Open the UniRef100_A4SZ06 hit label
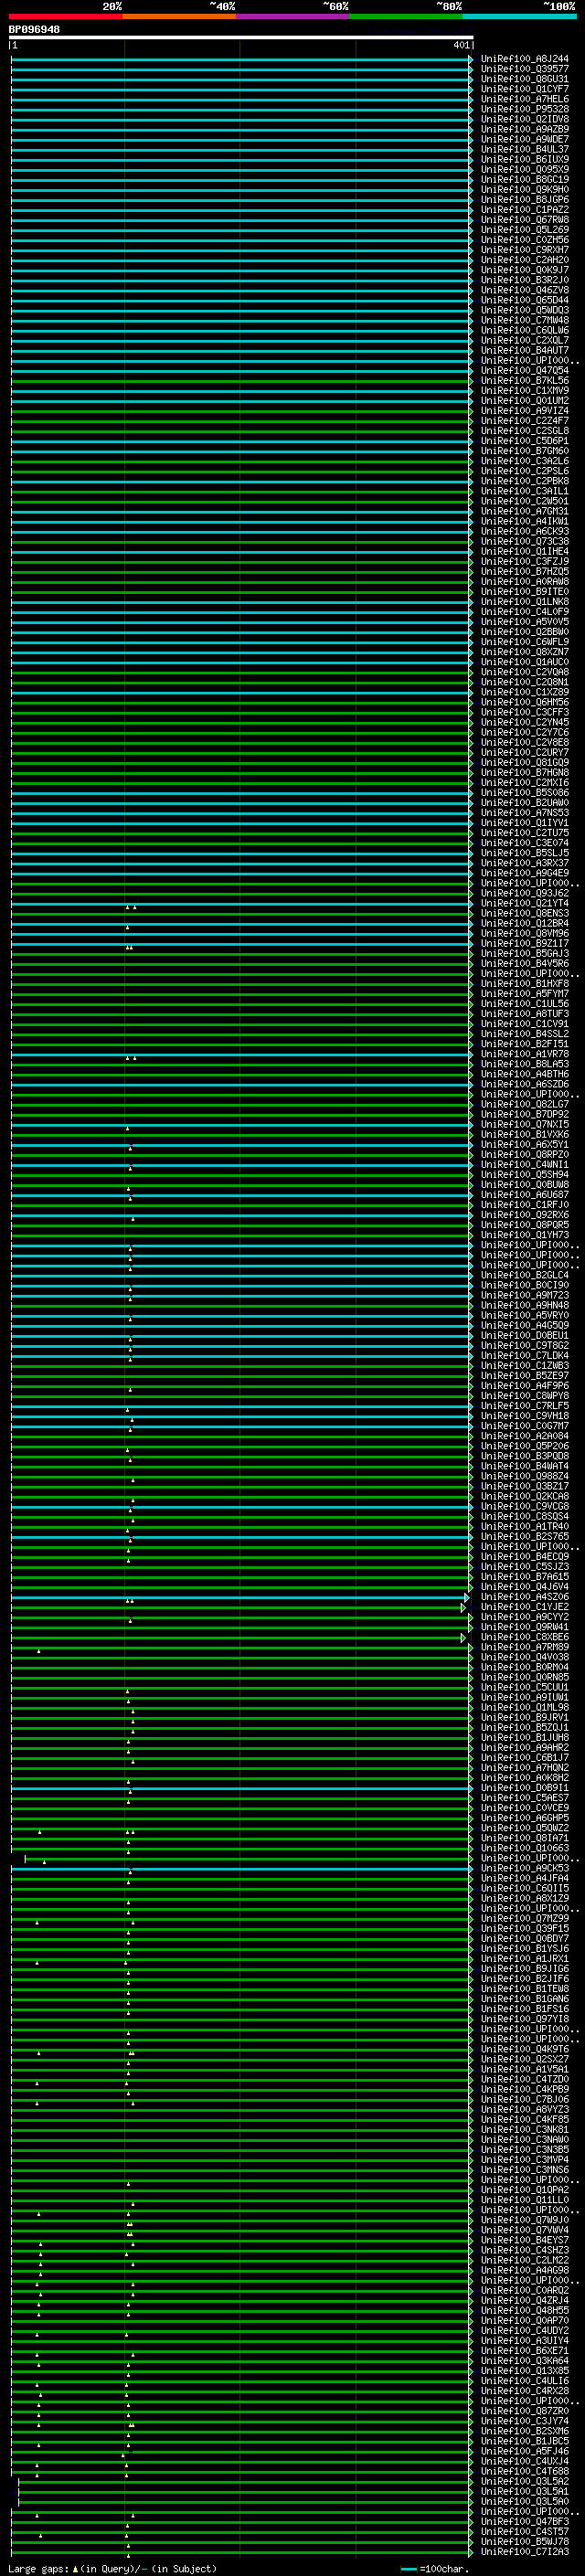This screenshot has width=585, height=2576. click(x=524, y=1597)
